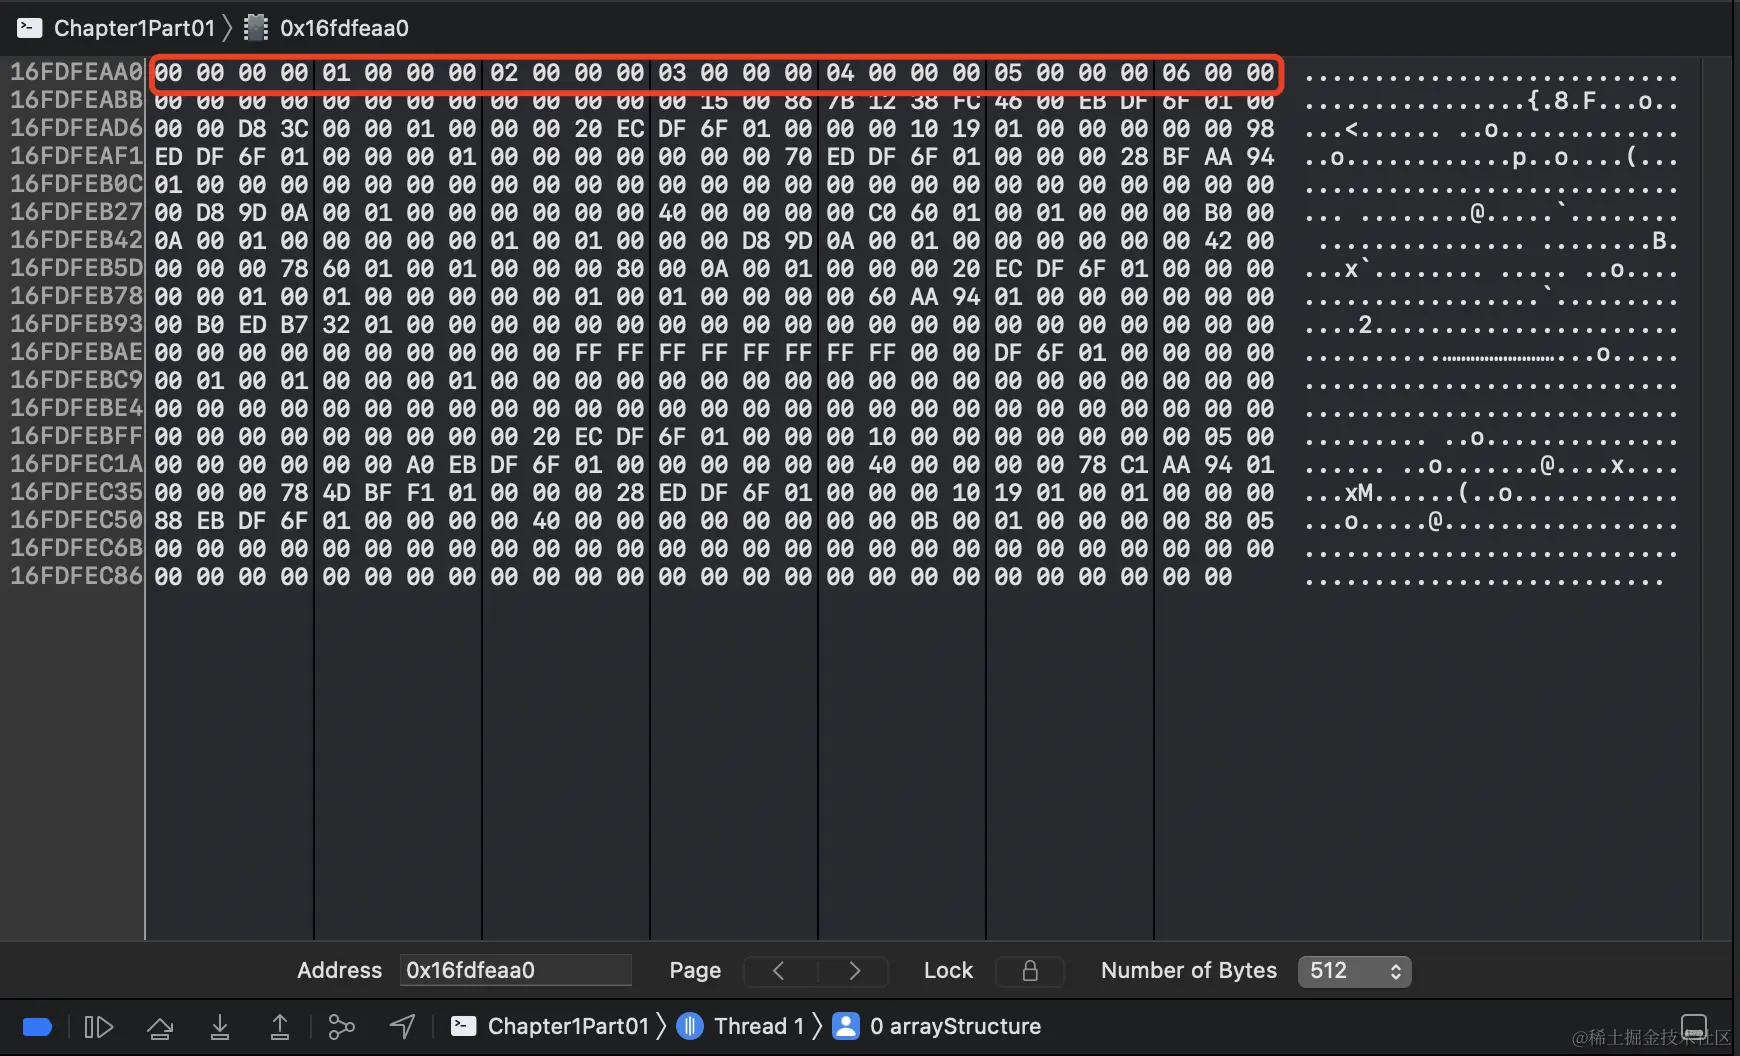Viewport: 1740px width, 1056px height.
Task: Click the Continue/Pause program execution icon
Action: pyautogui.click(x=98, y=1027)
